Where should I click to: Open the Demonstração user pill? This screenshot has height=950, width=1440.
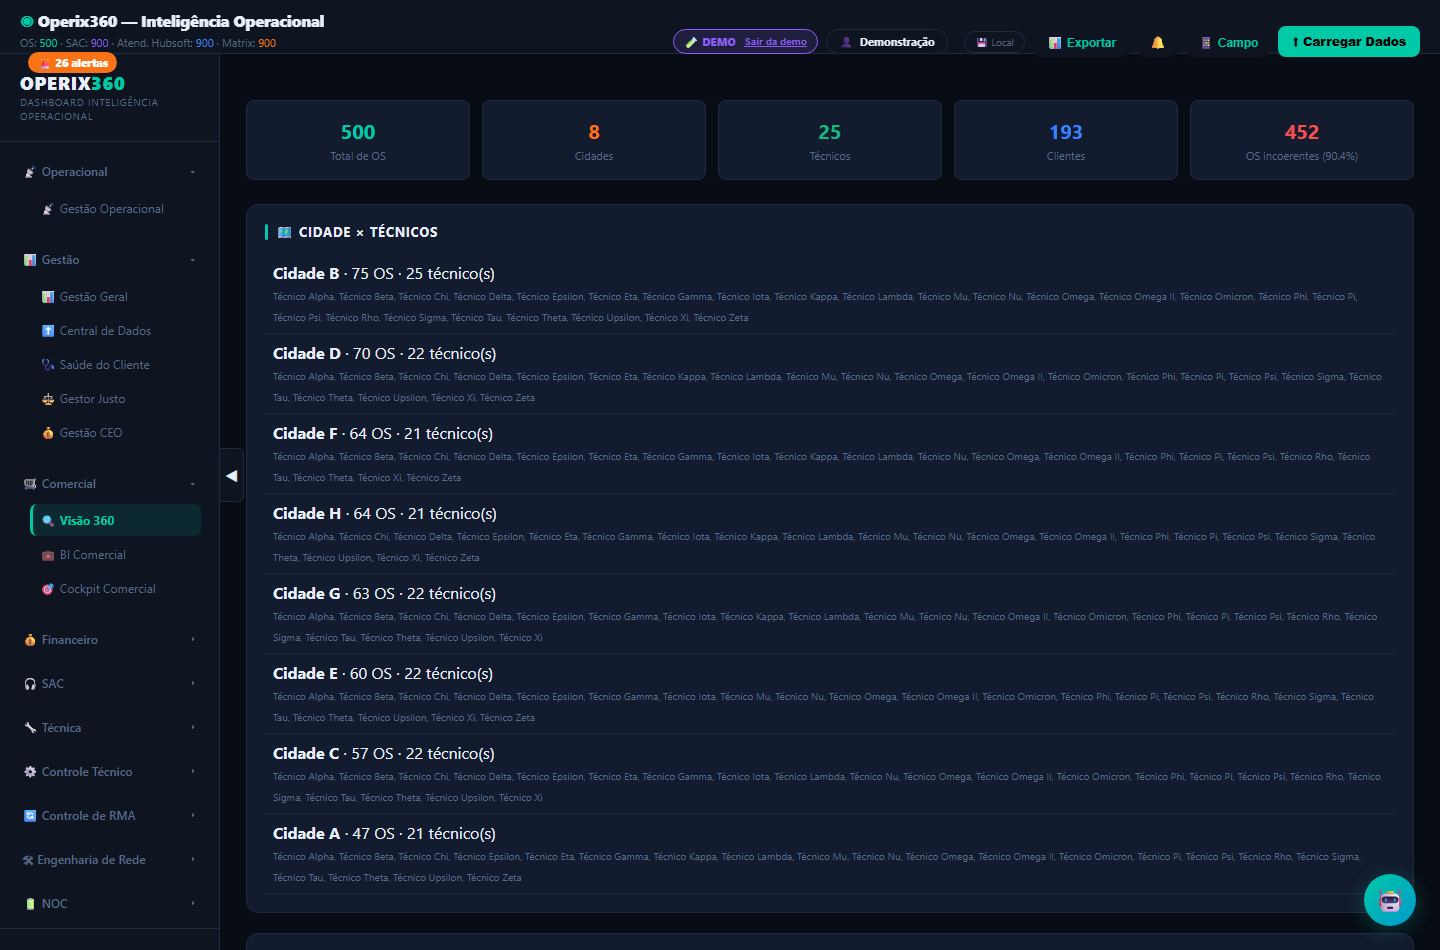(x=888, y=42)
